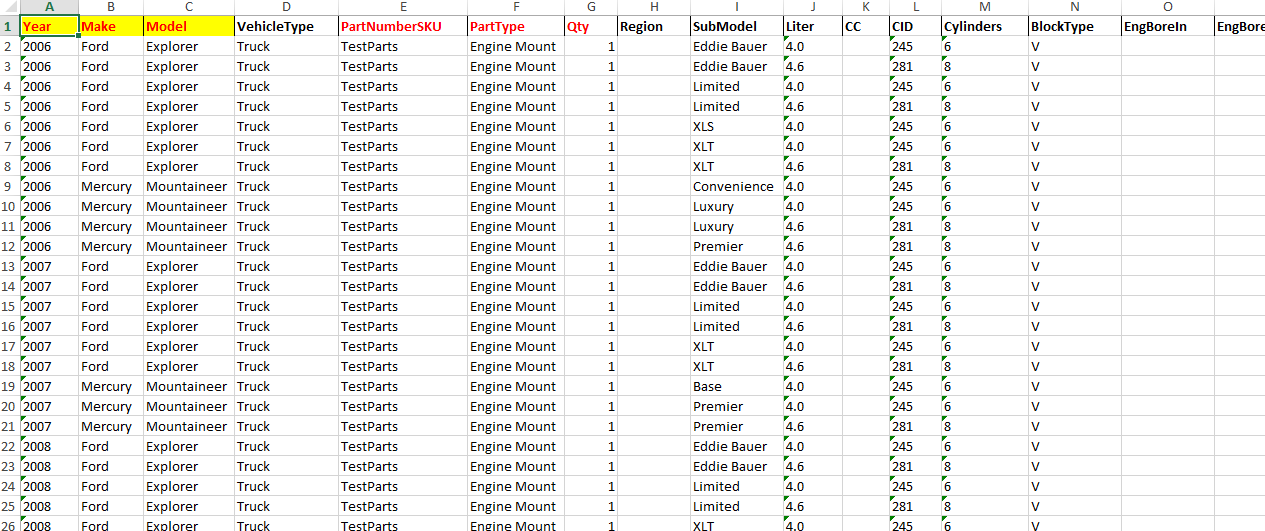Select entire column N via its letter

pyautogui.click(x=1075, y=8)
